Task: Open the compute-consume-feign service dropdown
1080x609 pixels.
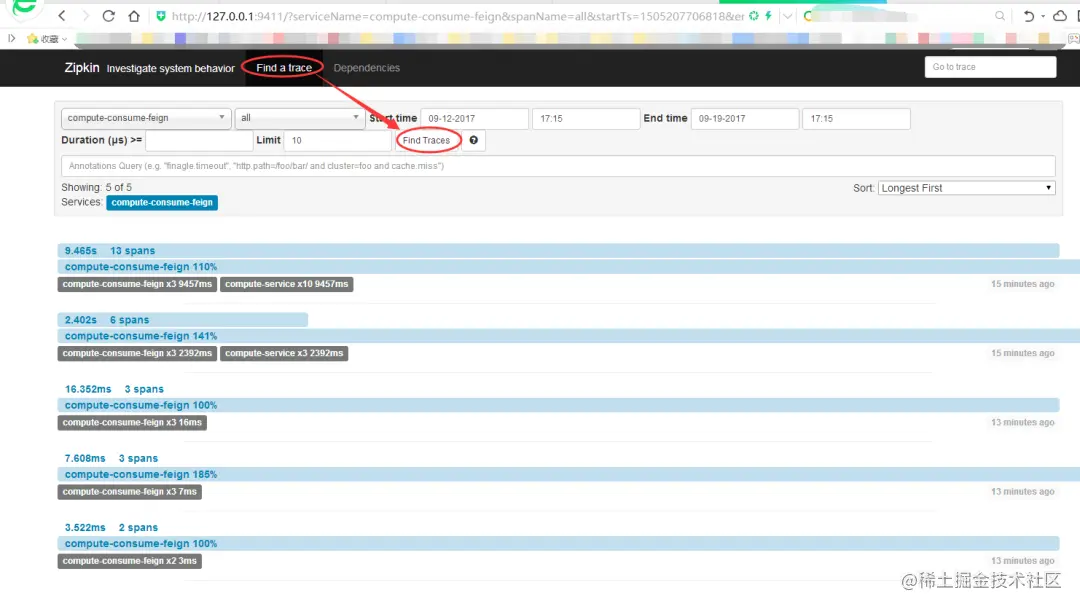Action: pyautogui.click(x=145, y=118)
